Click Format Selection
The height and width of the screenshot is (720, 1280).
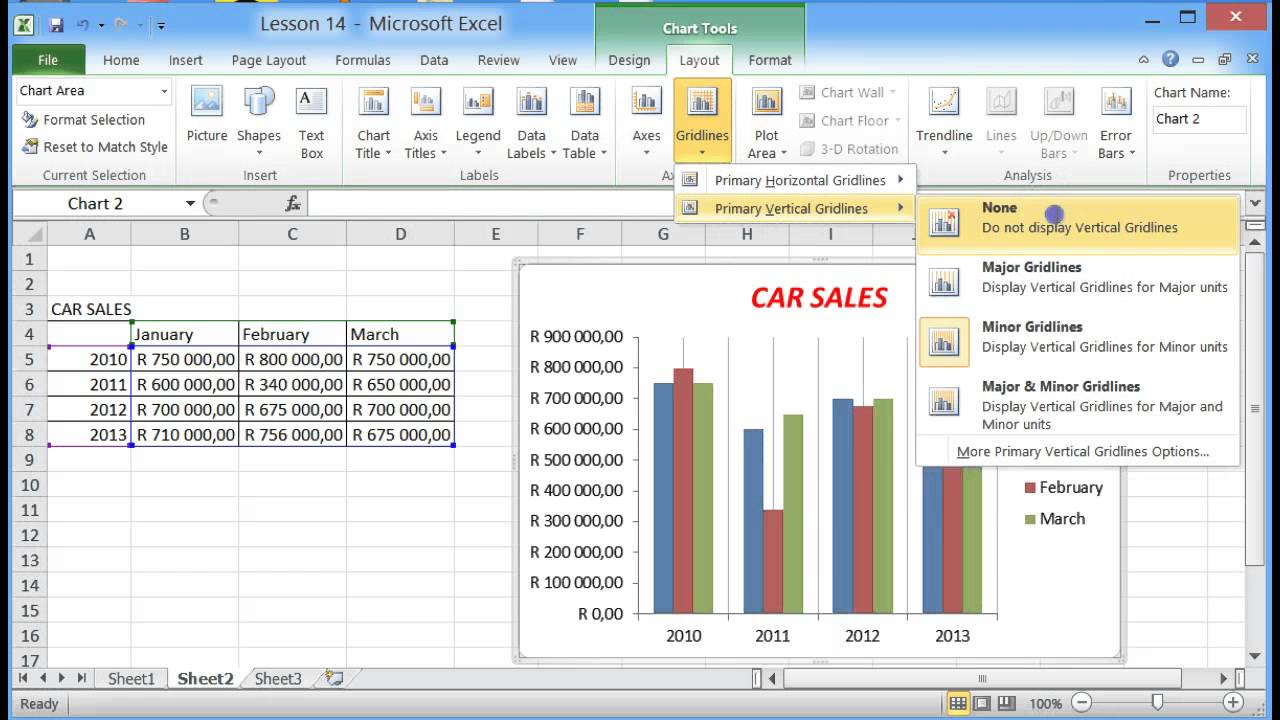tap(84, 119)
